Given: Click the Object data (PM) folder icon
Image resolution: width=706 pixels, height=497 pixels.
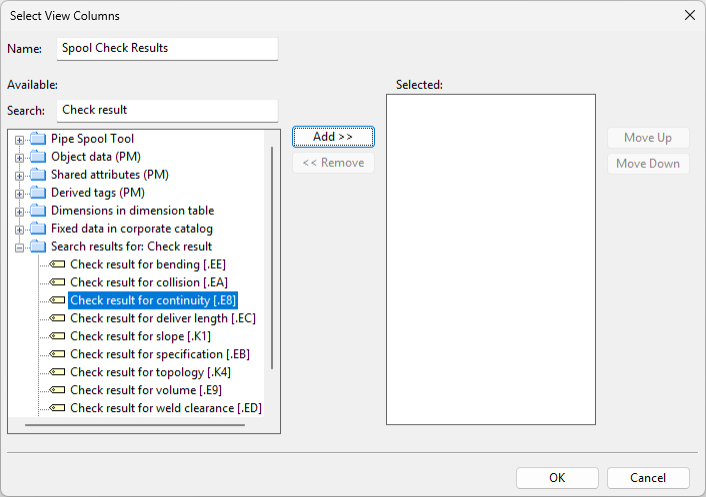Looking at the screenshot, I should coord(37,156).
